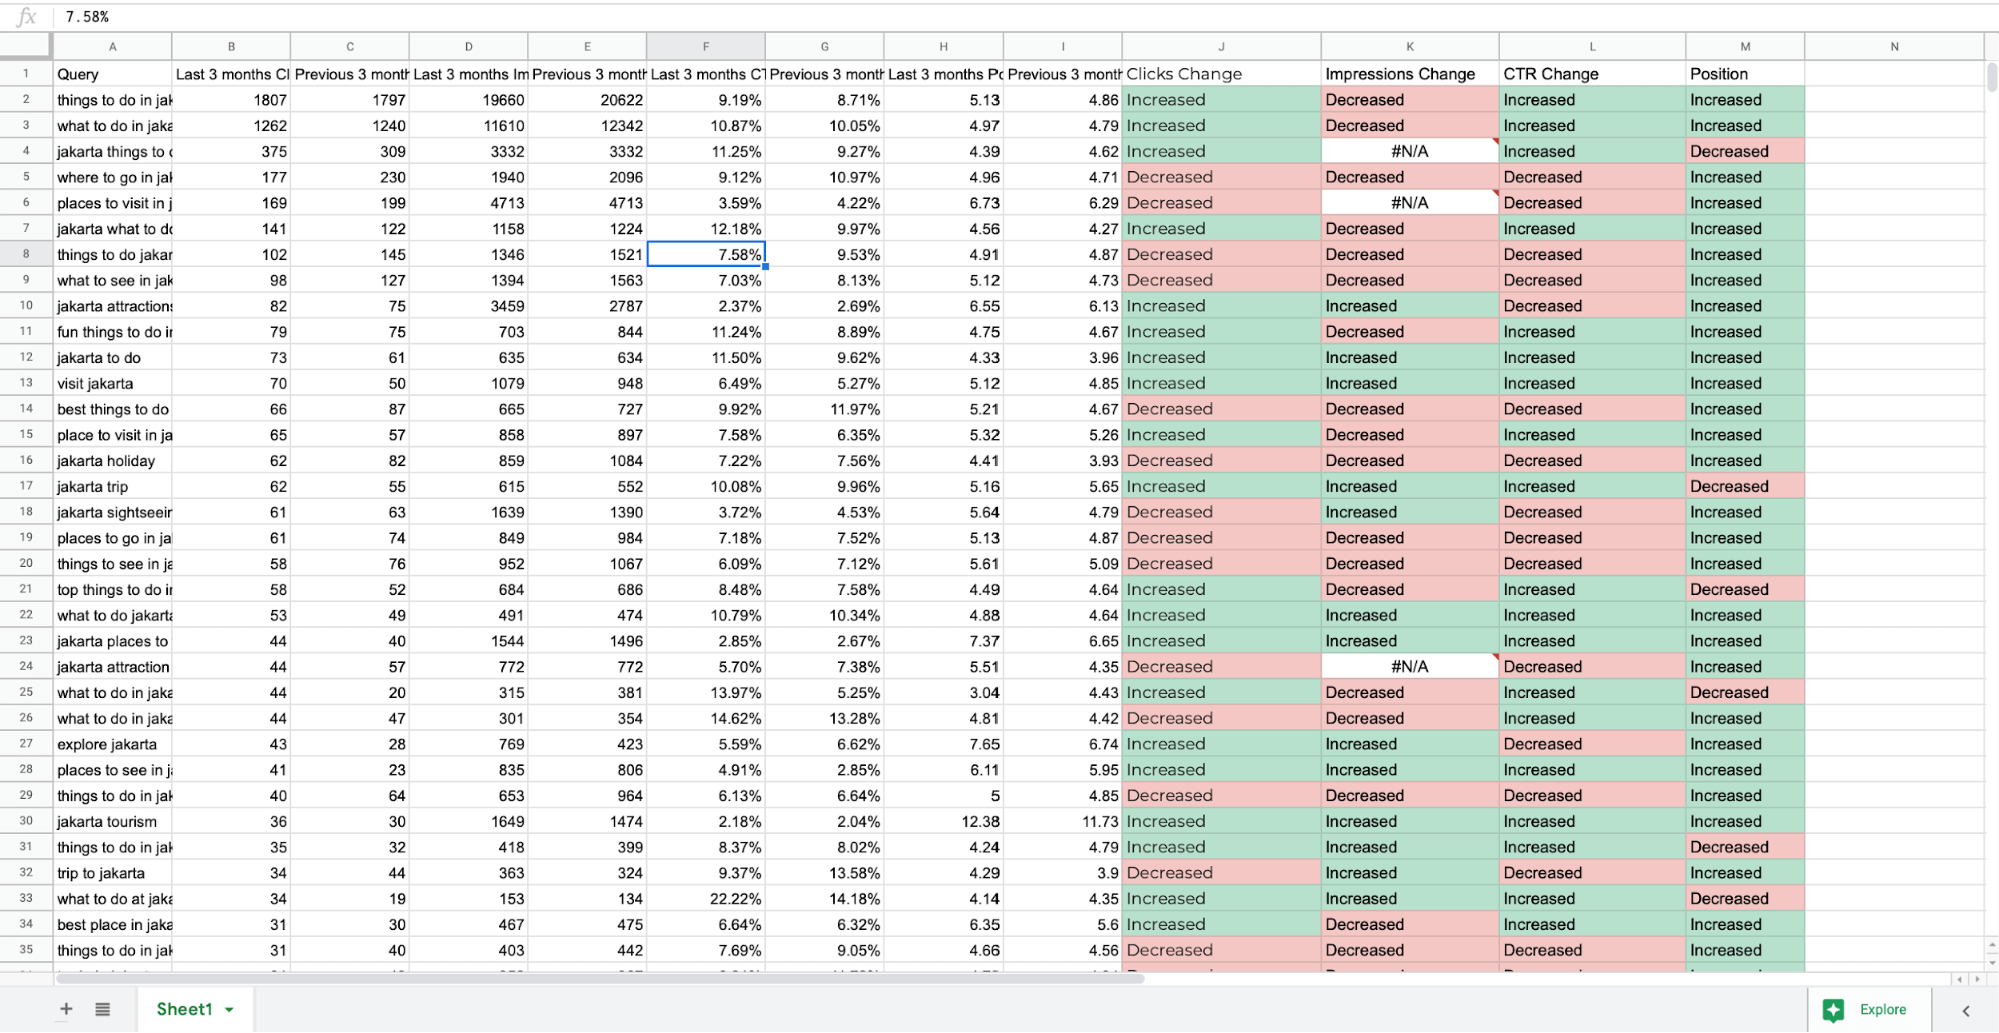This screenshot has height=1033, width=1999.
Task: Click the horizontal scrollbar thumb
Action: pyautogui.click(x=600, y=978)
